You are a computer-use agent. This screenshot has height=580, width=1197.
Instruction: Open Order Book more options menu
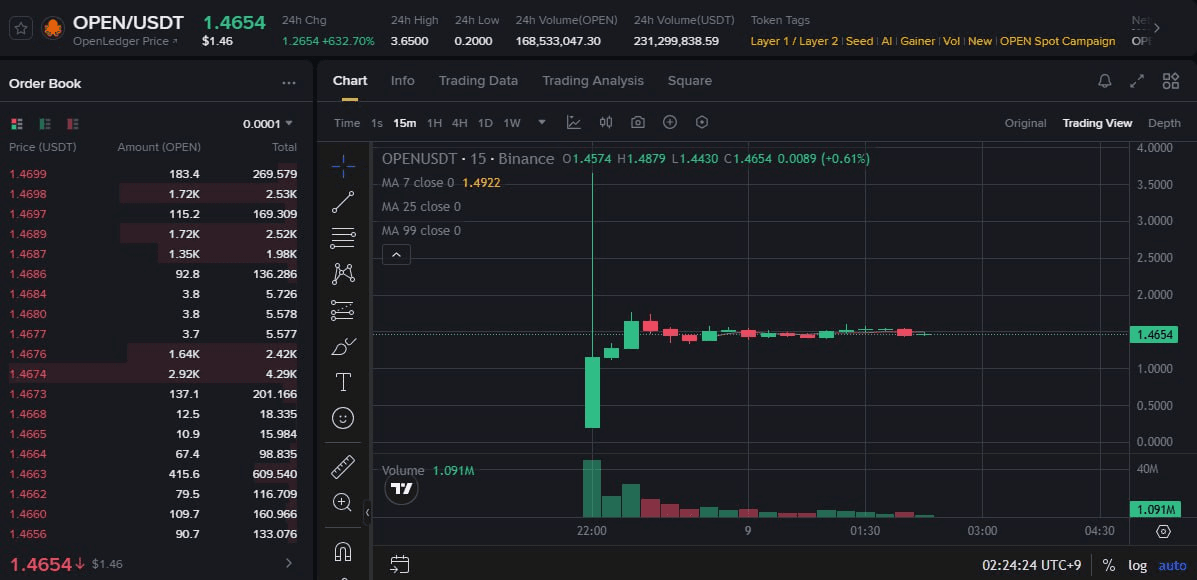click(x=289, y=83)
